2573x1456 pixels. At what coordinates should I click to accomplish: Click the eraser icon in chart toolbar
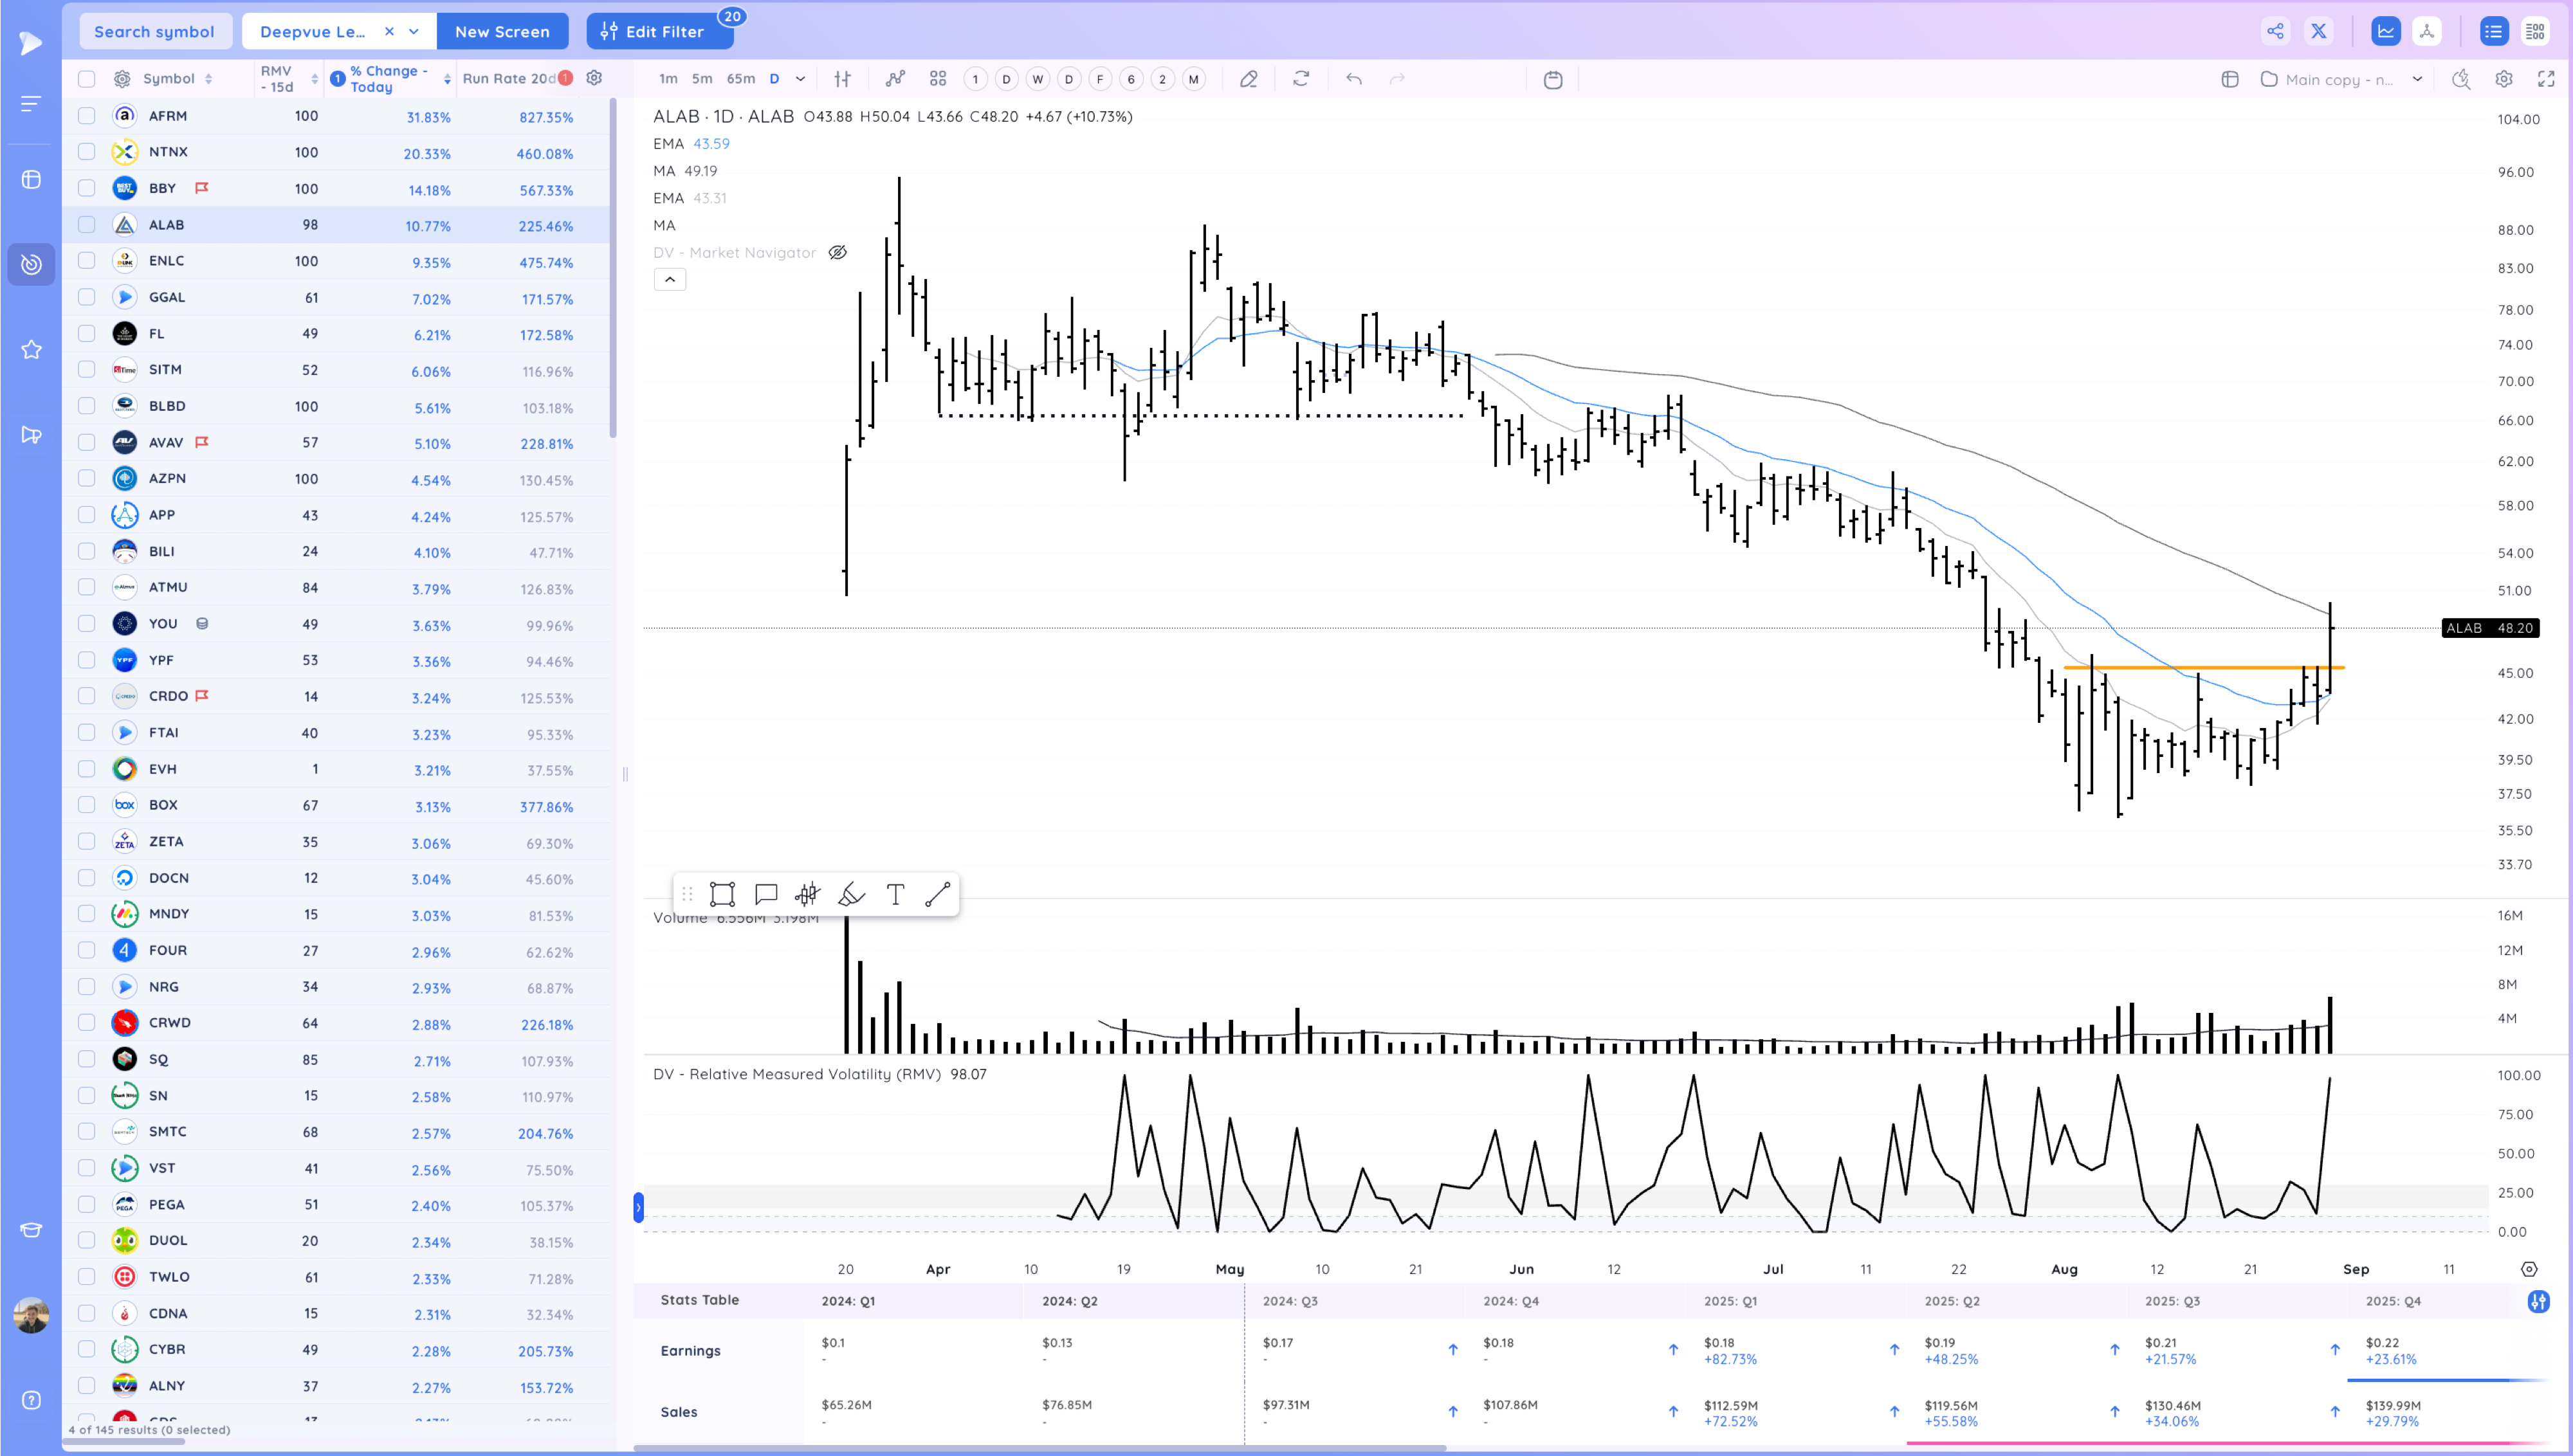1248,79
